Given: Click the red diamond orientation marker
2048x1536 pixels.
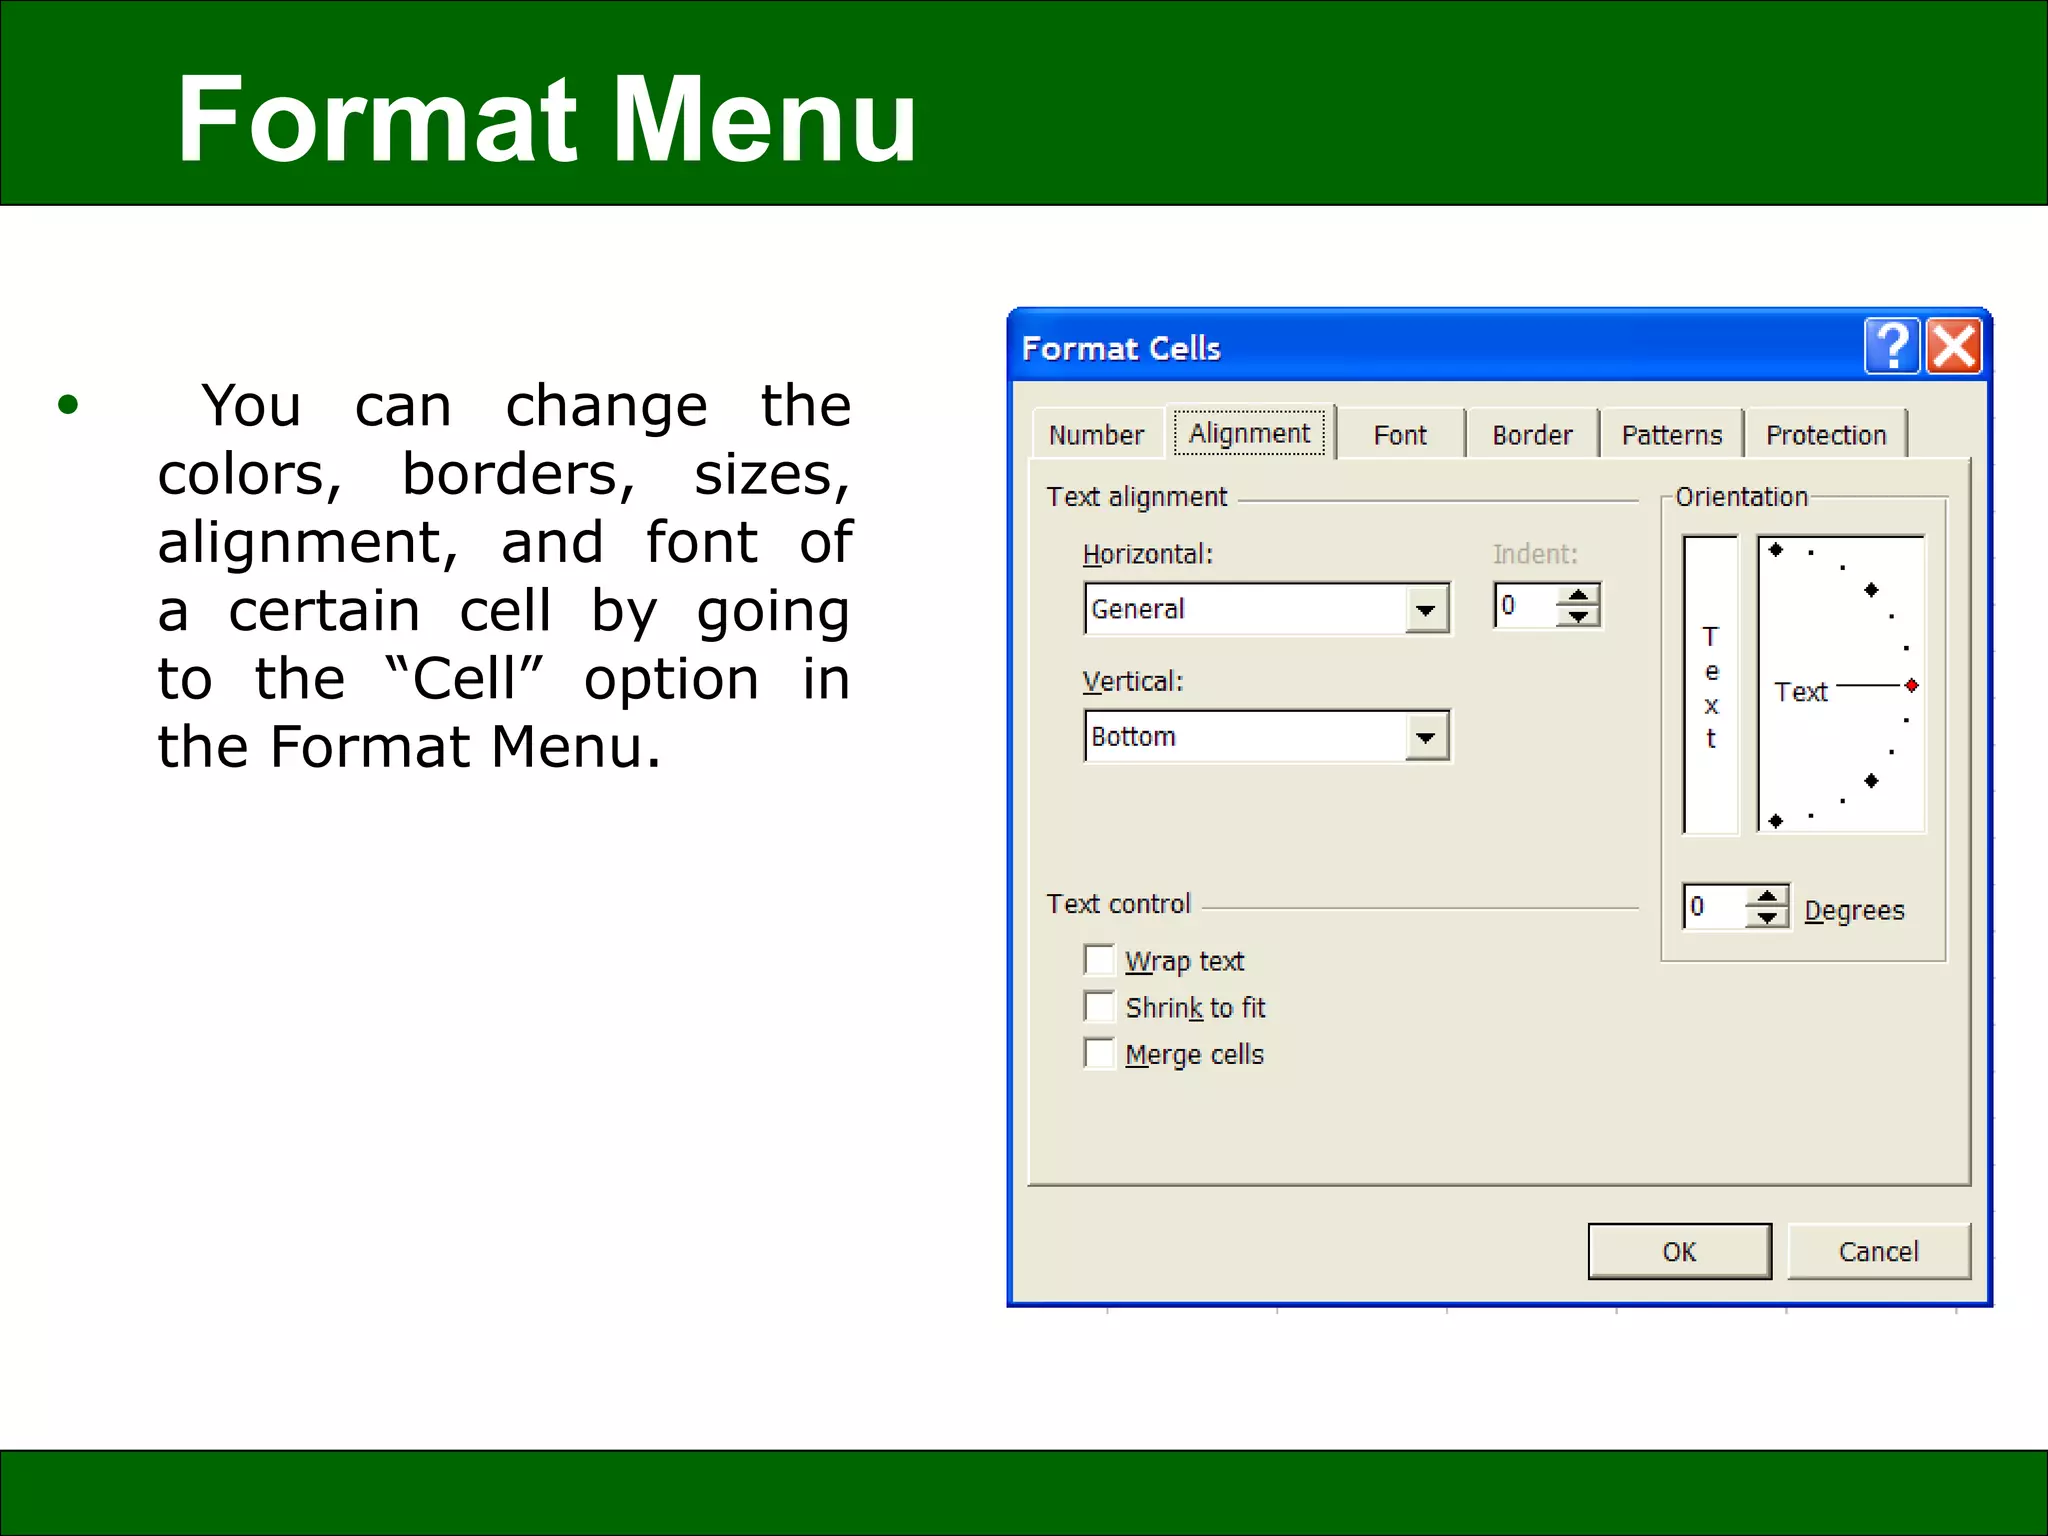Looking at the screenshot, I should [1911, 685].
